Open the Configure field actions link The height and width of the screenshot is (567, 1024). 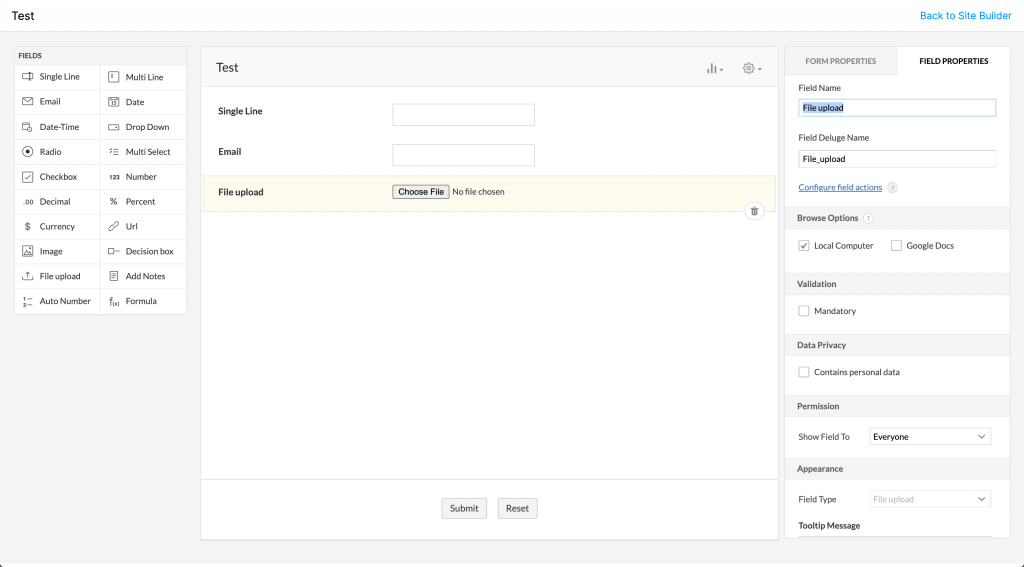840,188
